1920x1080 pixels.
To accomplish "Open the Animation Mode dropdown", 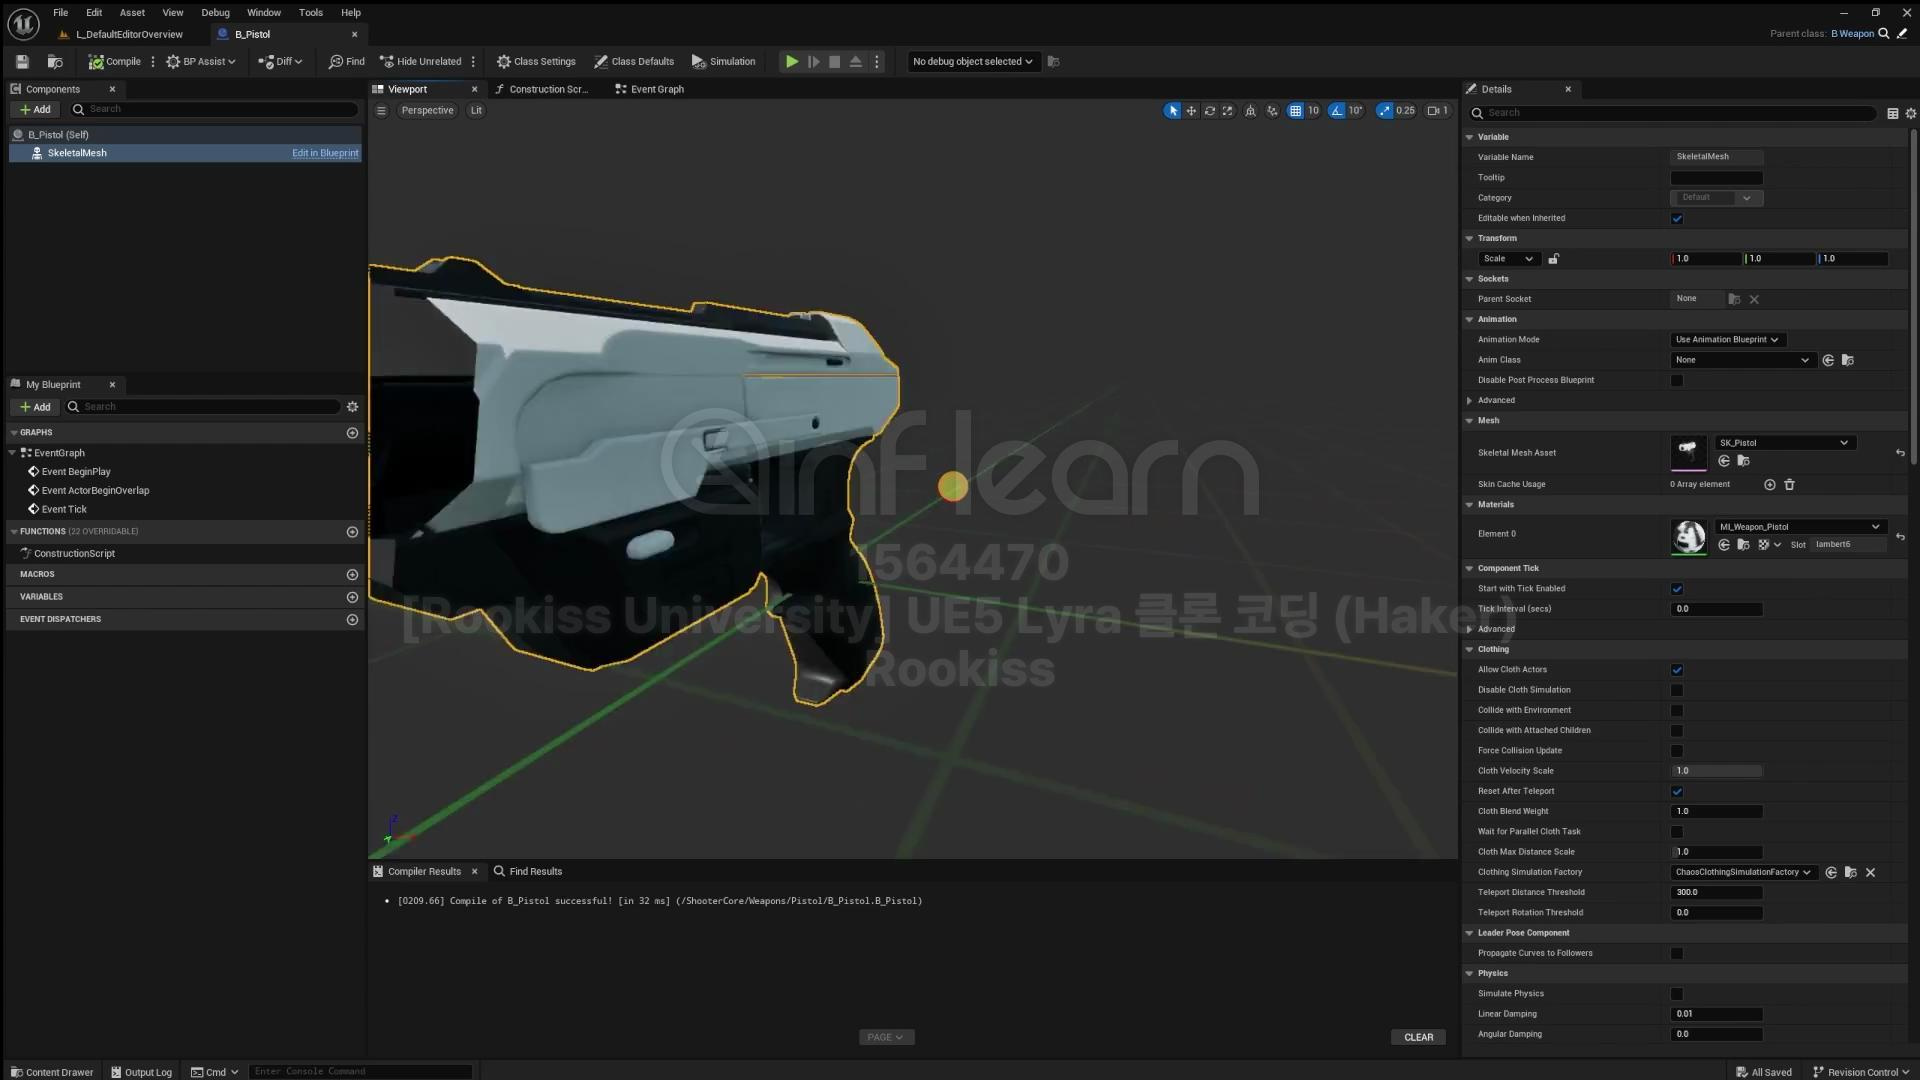I will click(x=1727, y=340).
